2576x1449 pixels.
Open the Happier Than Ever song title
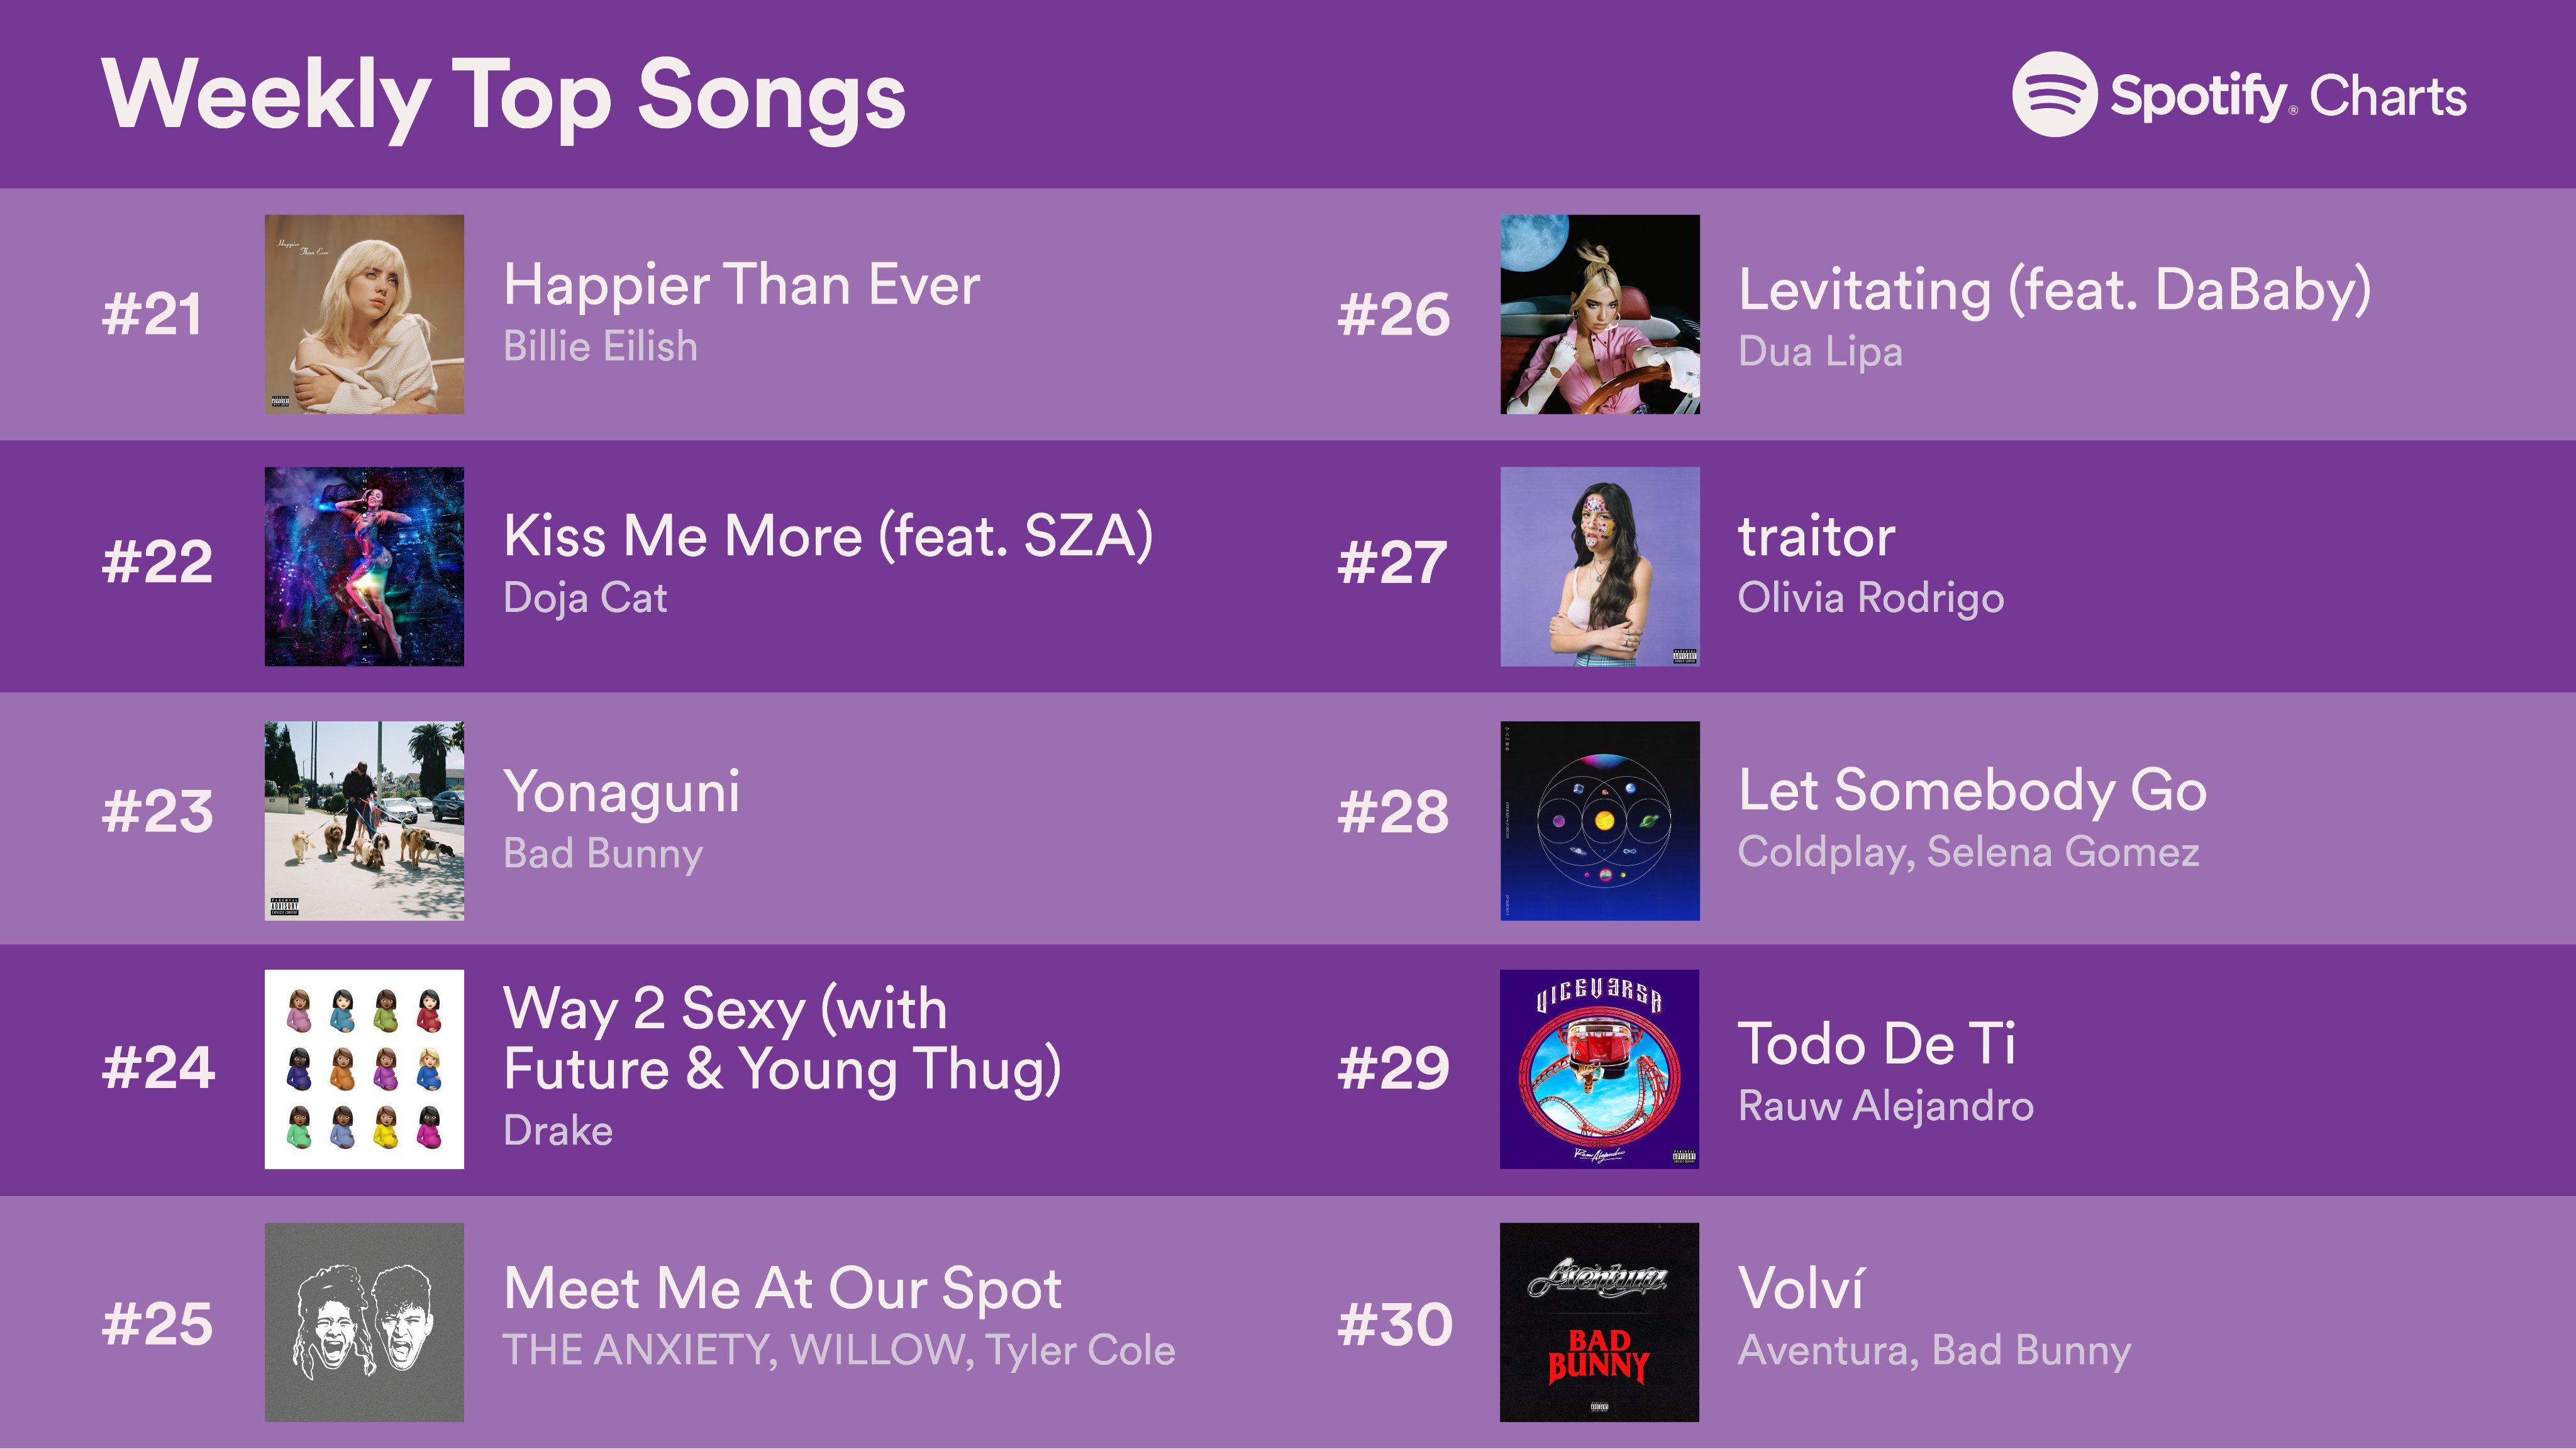(x=741, y=285)
